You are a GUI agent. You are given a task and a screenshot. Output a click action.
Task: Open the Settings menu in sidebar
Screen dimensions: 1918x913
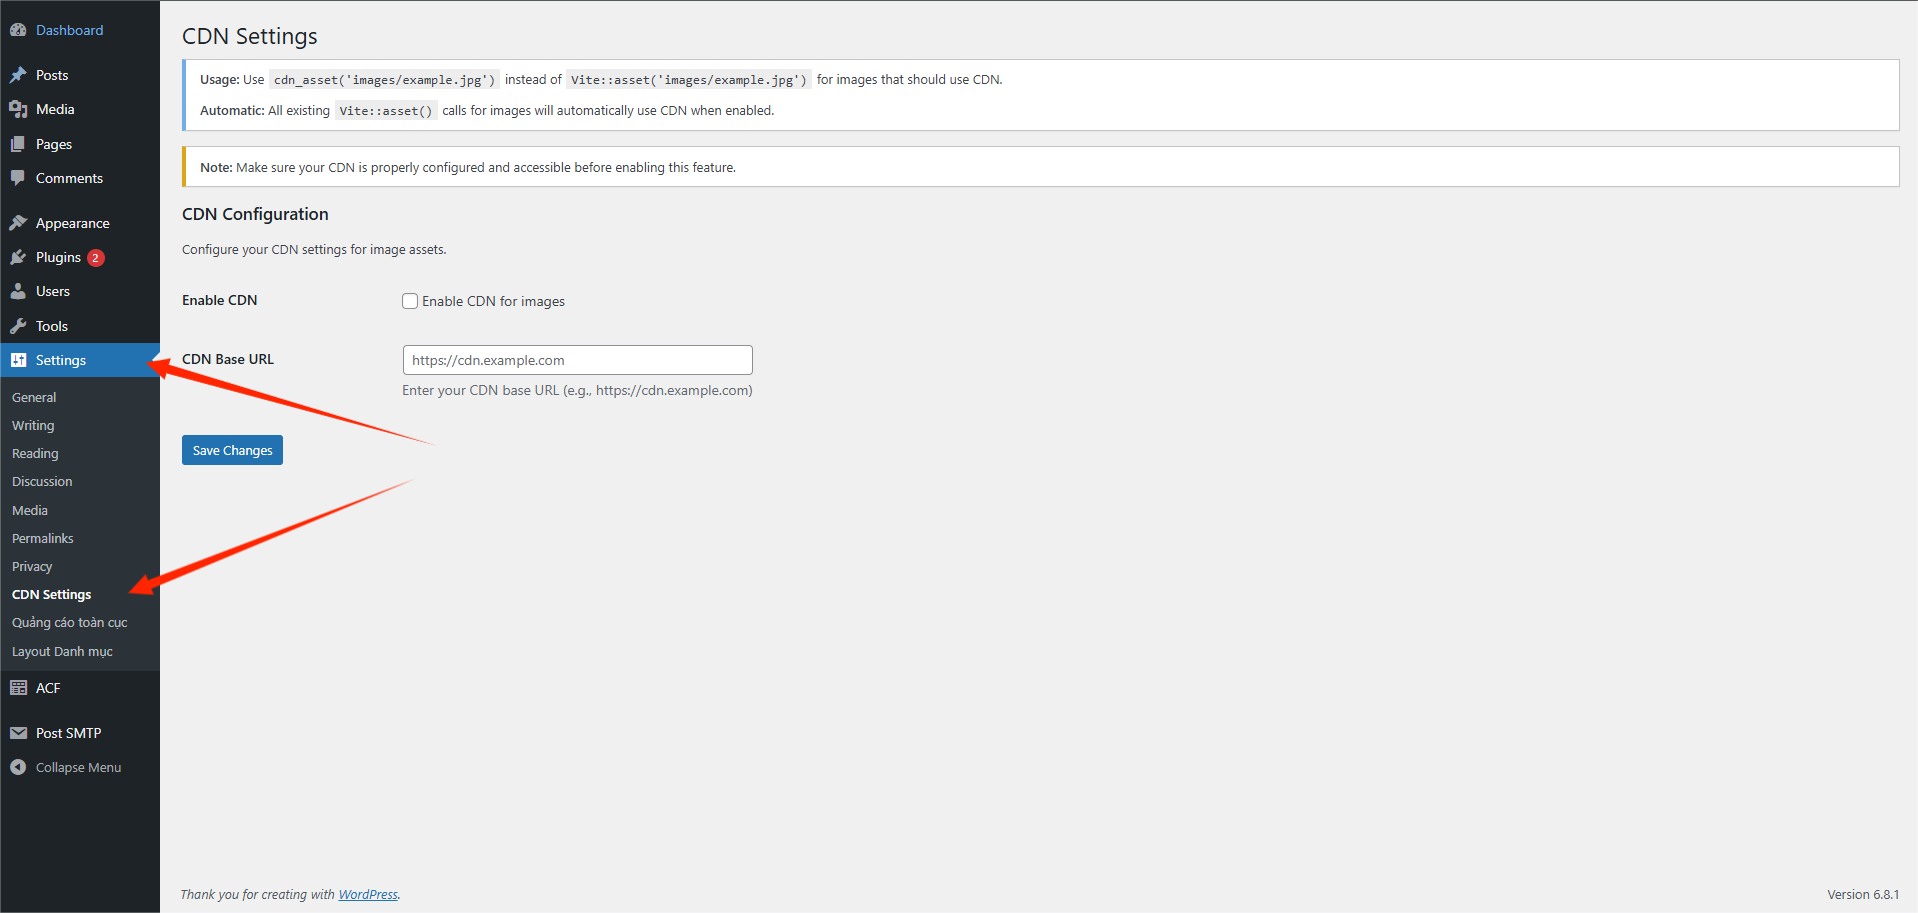pos(60,360)
